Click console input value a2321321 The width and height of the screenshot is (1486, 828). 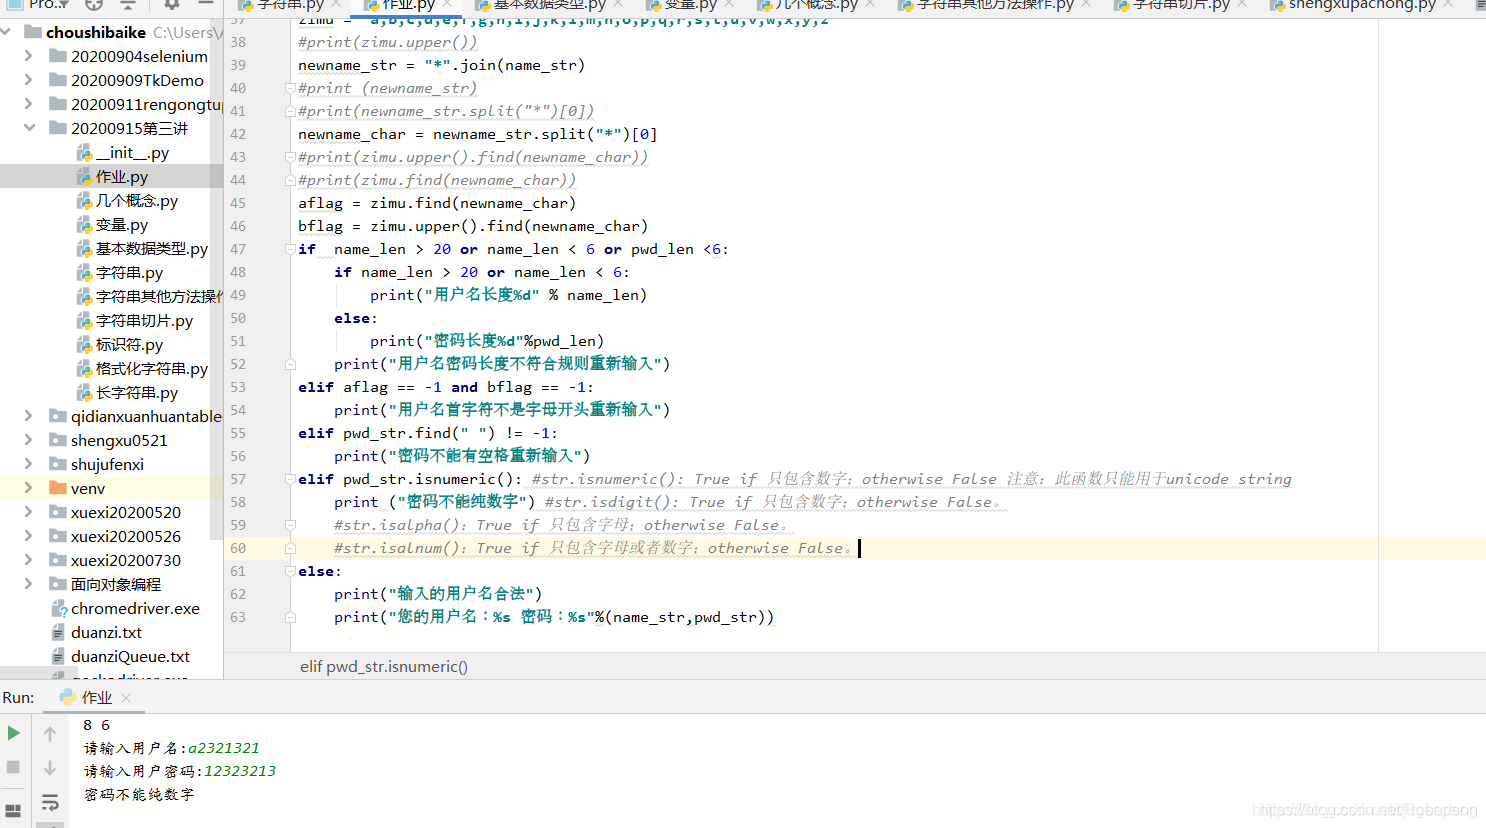coord(224,748)
